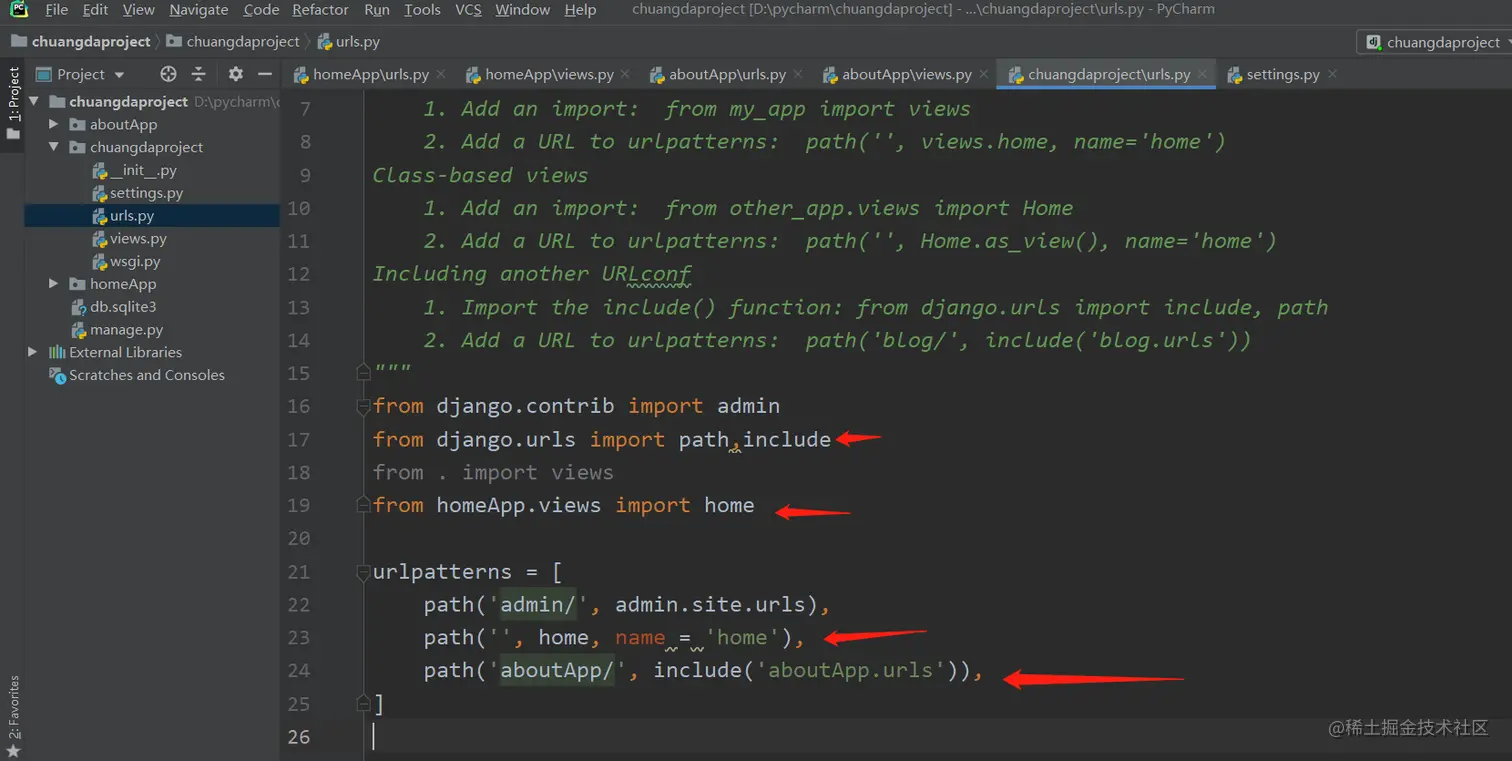Viewport: 1512px width, 761px height.
Task: Select wsgi.py in the project tree
Action: [135, 262]
